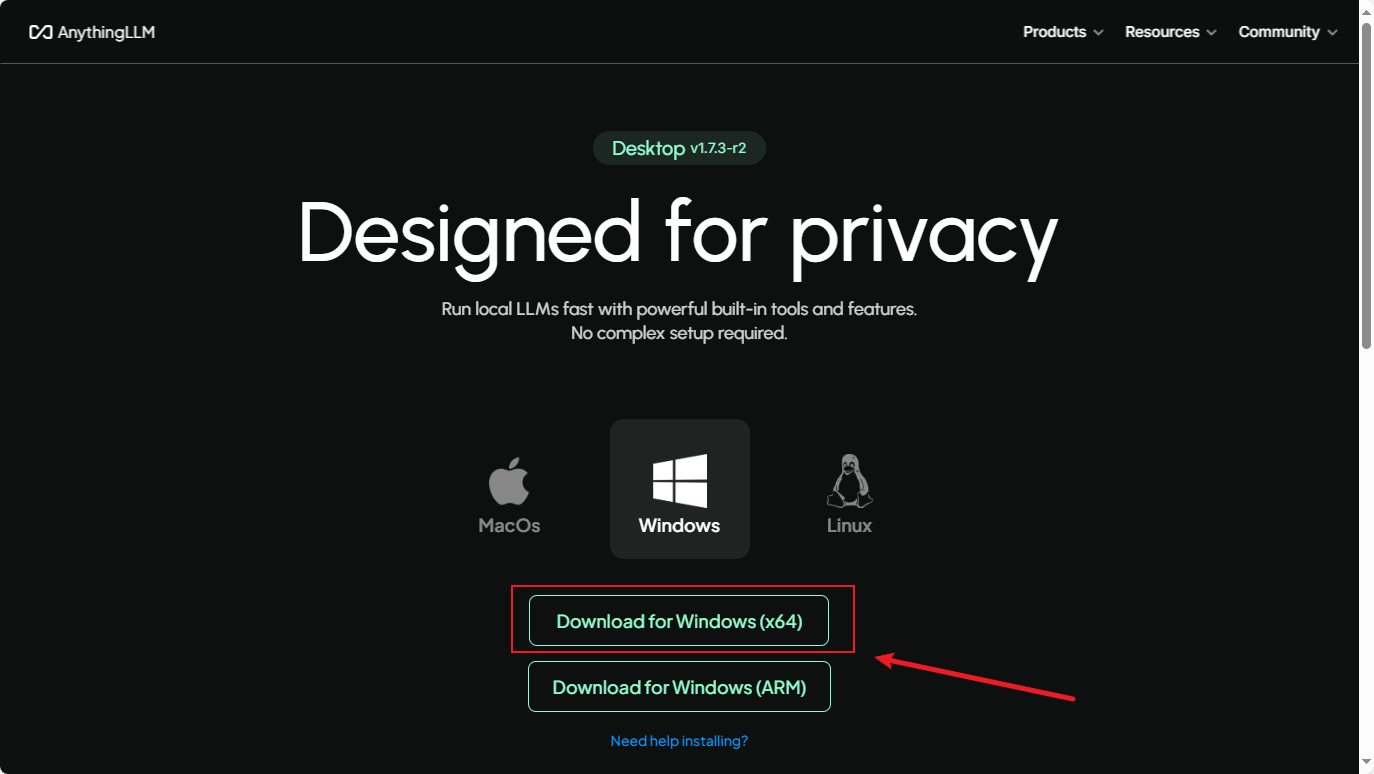Open the 'Need help installing?' link
This screenshot has width=1374, height=774.
point(679,741)
